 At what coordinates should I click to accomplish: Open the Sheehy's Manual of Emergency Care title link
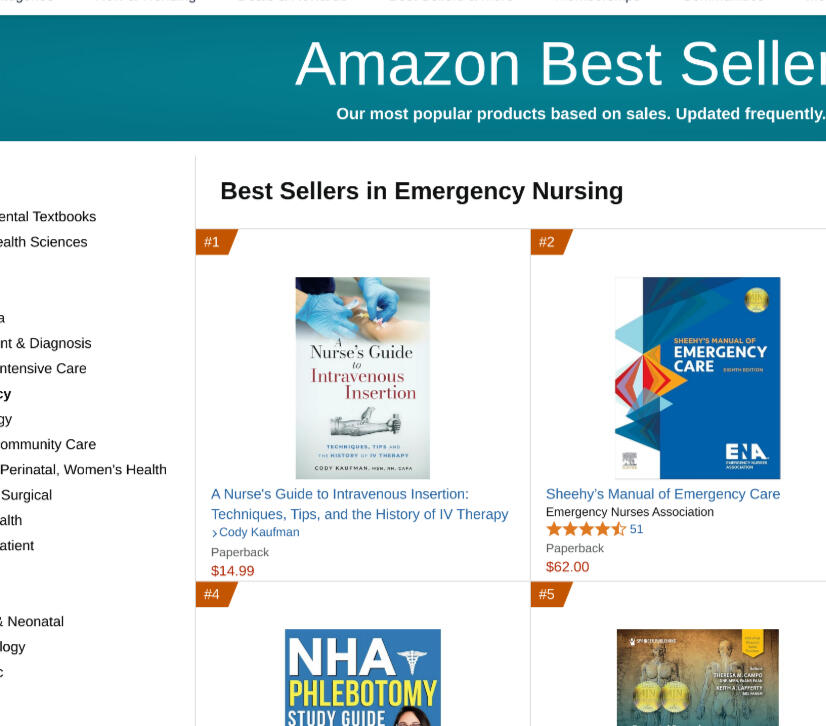point(662,494)
